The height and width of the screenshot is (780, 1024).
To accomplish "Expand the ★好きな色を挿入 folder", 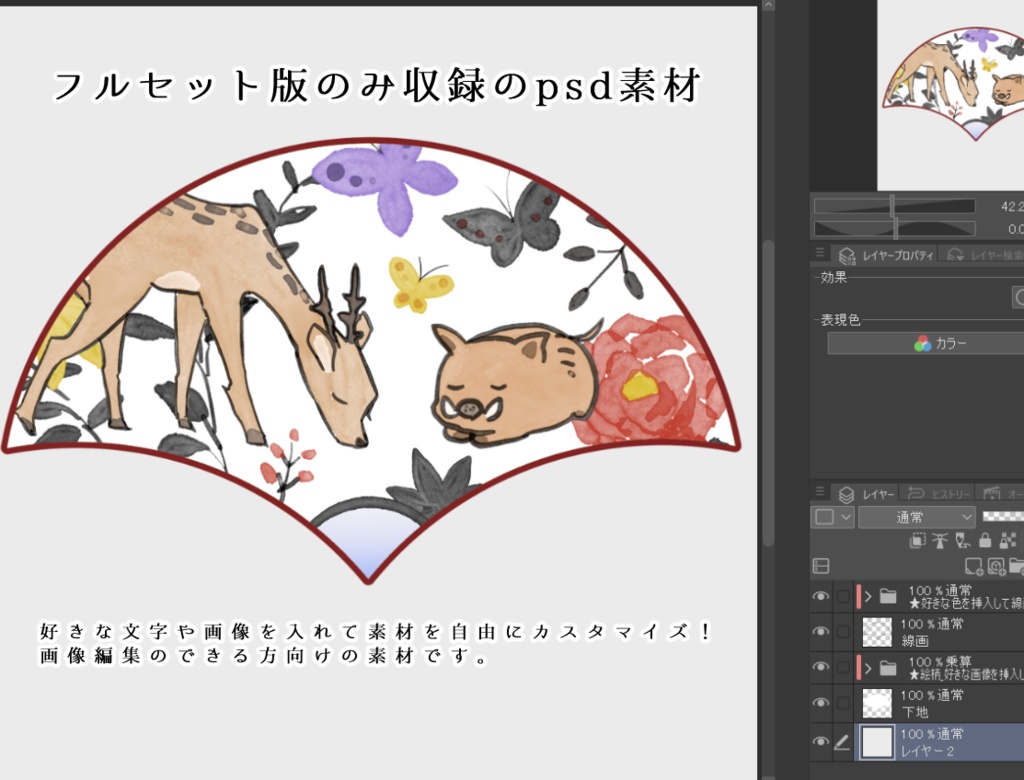I will click(868, 596).
